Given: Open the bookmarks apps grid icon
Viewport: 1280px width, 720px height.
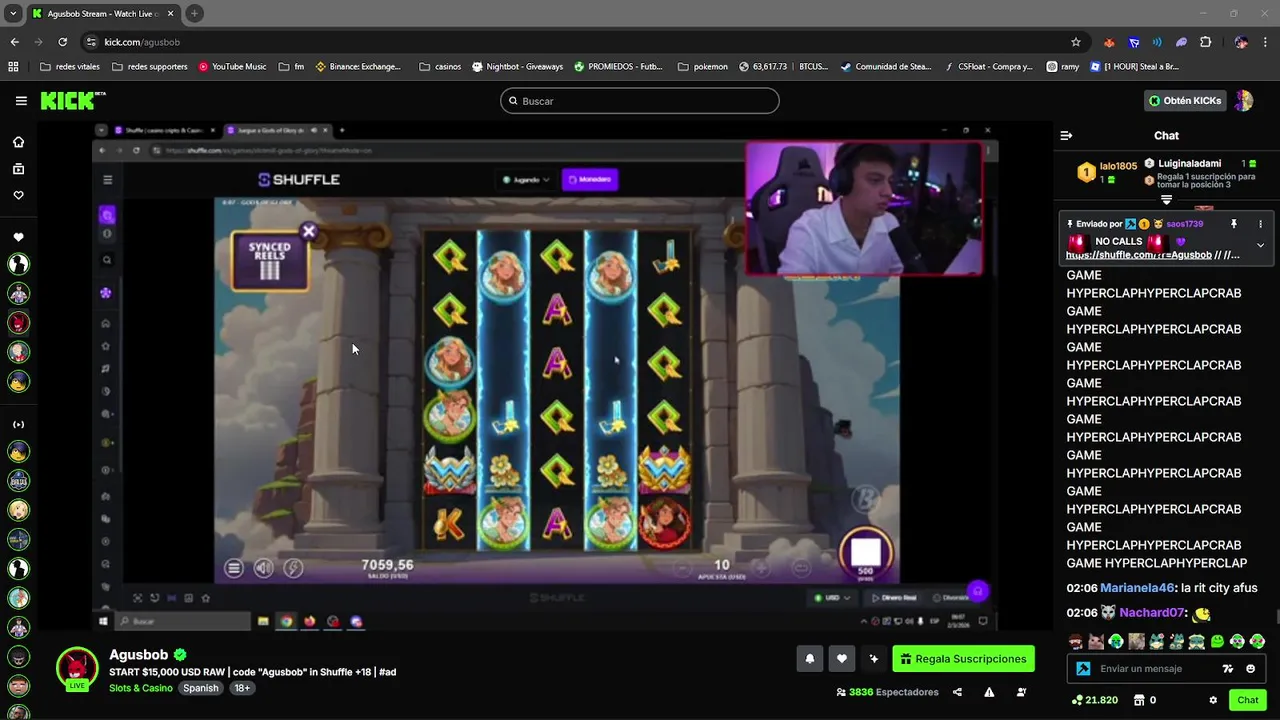Looking at the screenshot, I should [13, 67].
